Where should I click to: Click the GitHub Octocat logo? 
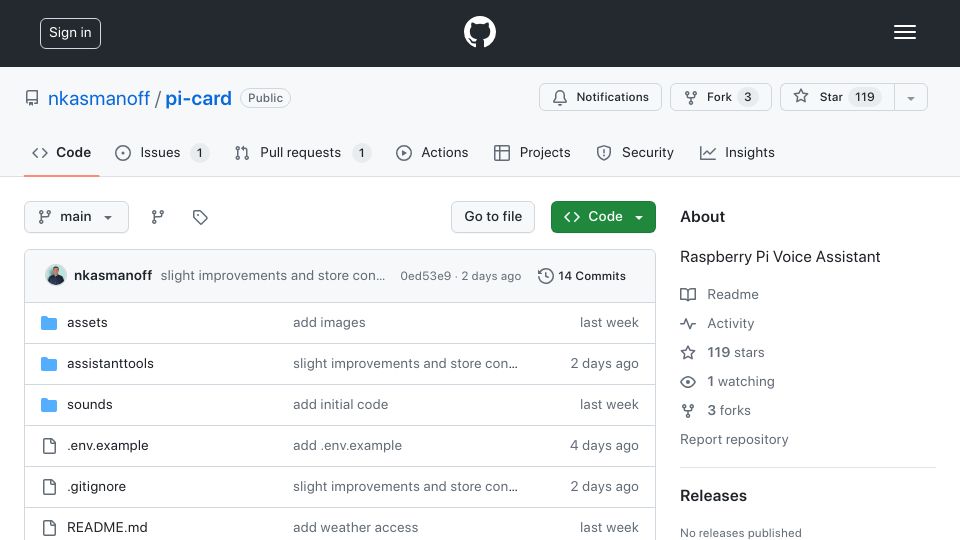pyautogui.click(x=479, y=32)
